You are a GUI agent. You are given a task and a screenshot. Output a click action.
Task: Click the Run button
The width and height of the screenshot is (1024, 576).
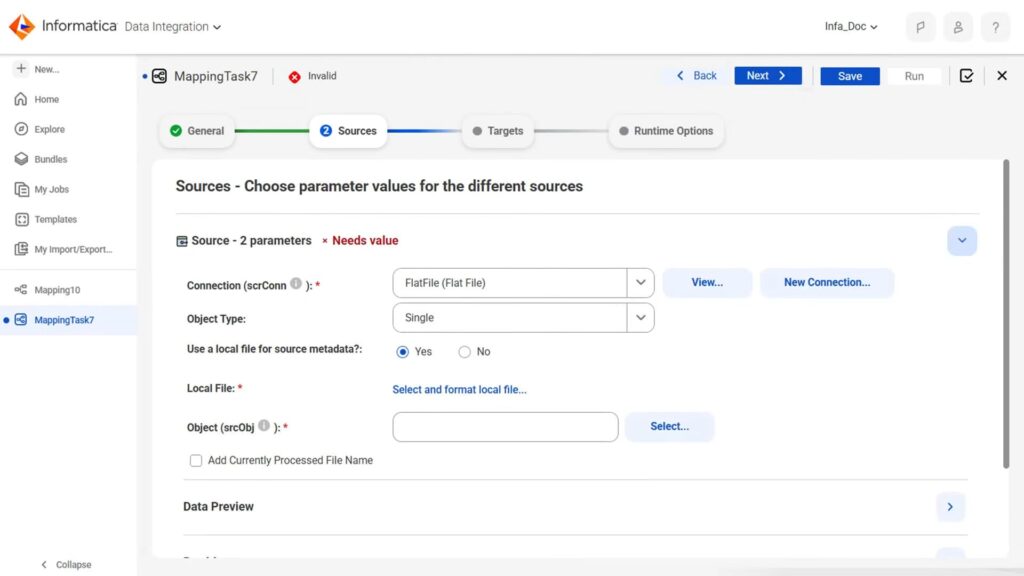point(914,76)
